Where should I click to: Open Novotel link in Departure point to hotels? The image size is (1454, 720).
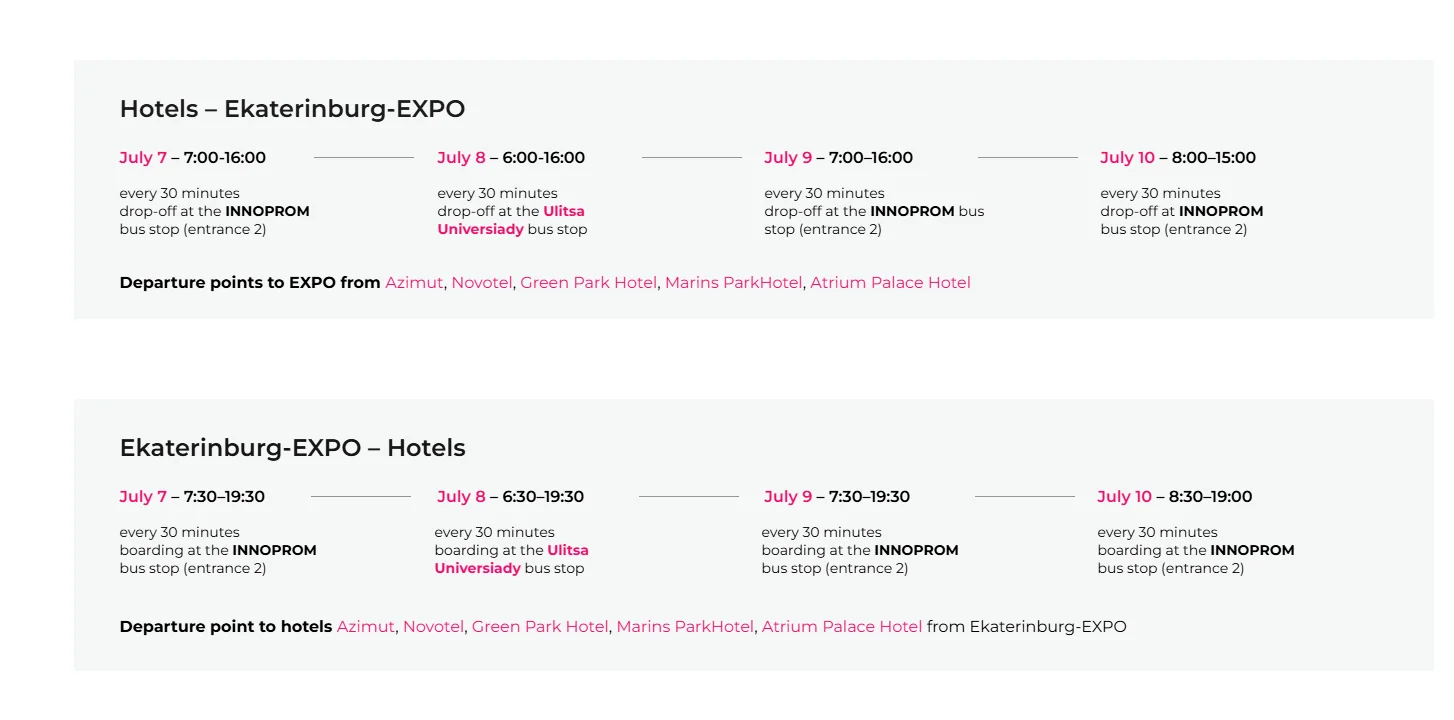433,627
